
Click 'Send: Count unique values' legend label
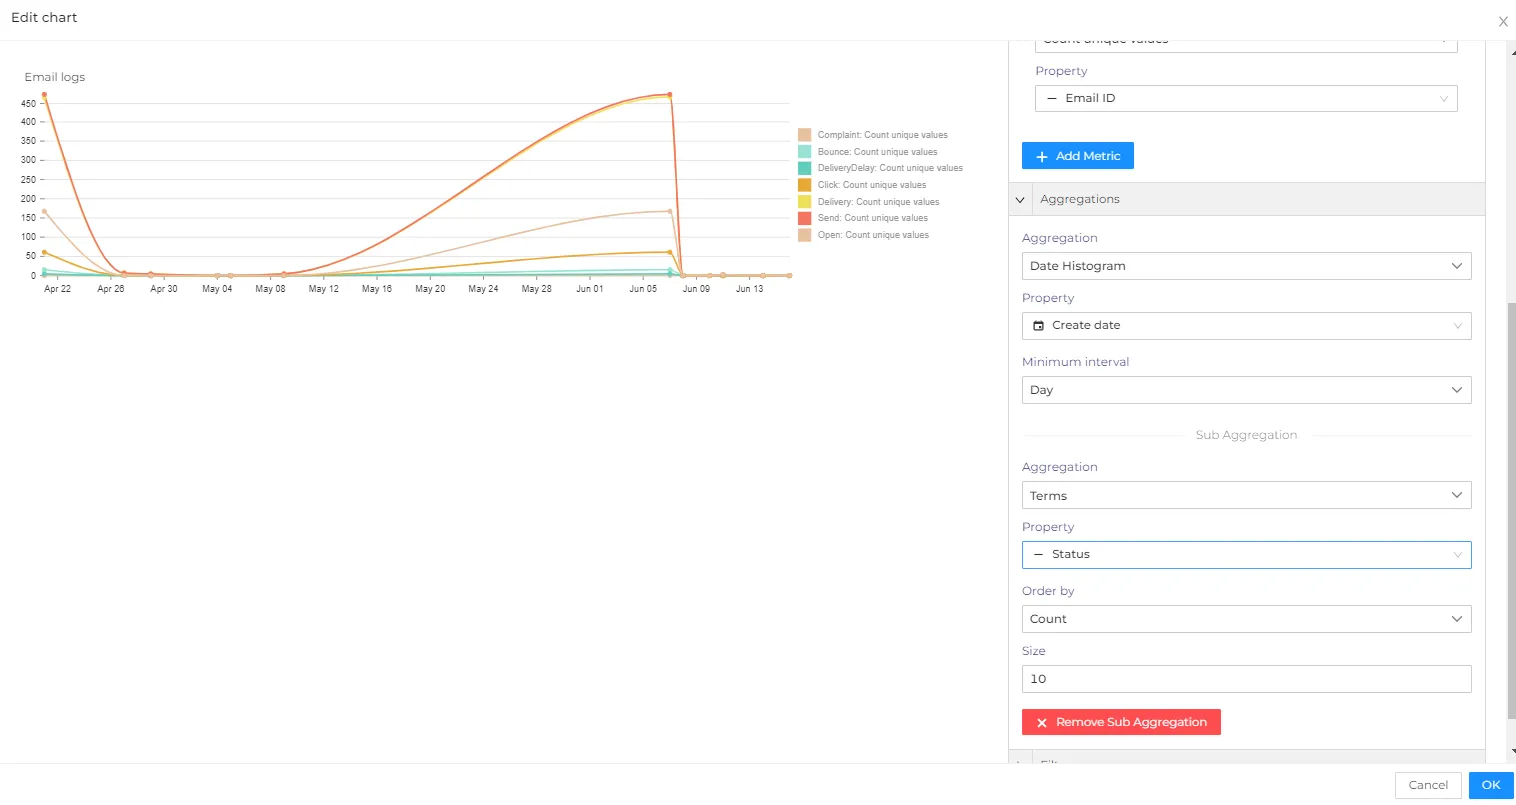pos(872,218)
